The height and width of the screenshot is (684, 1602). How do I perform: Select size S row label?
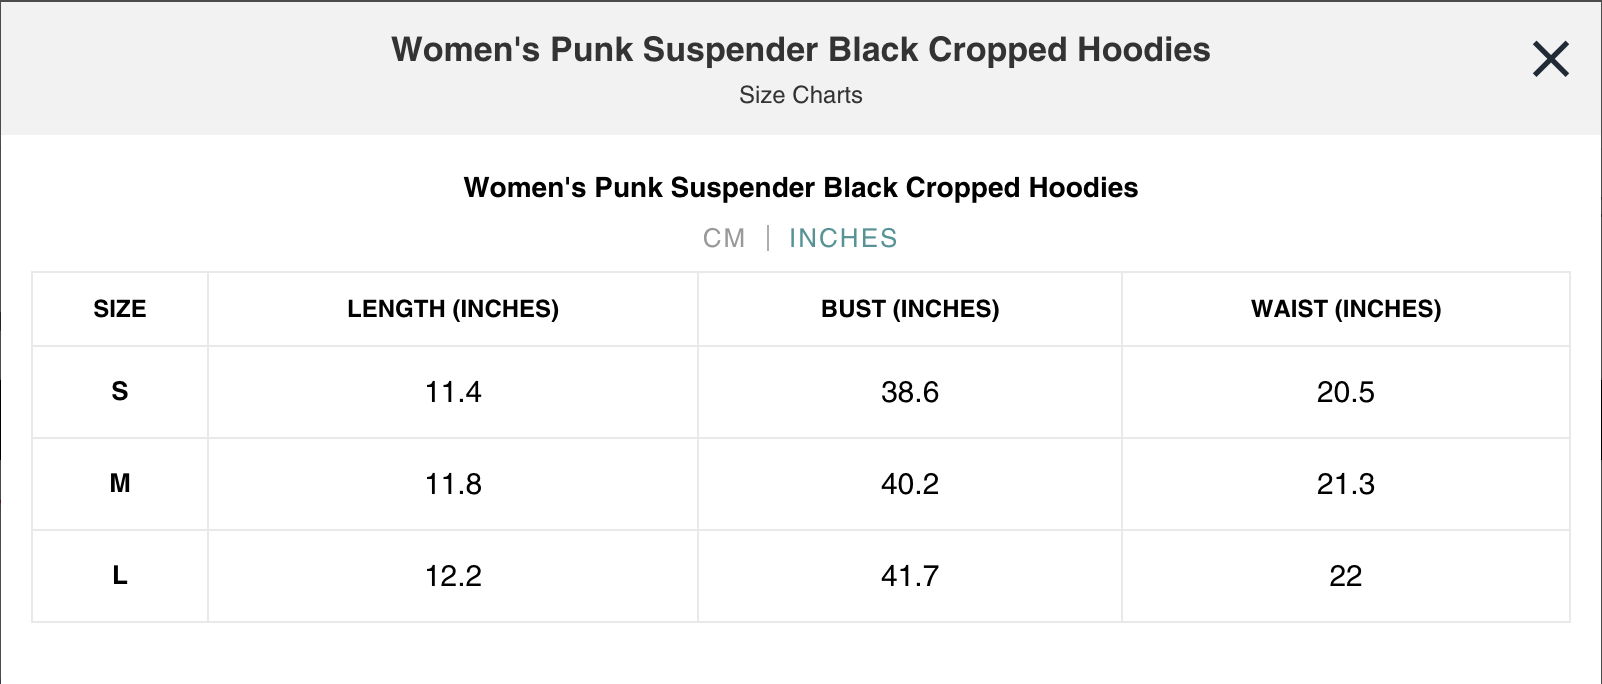[x=119, y=392]
